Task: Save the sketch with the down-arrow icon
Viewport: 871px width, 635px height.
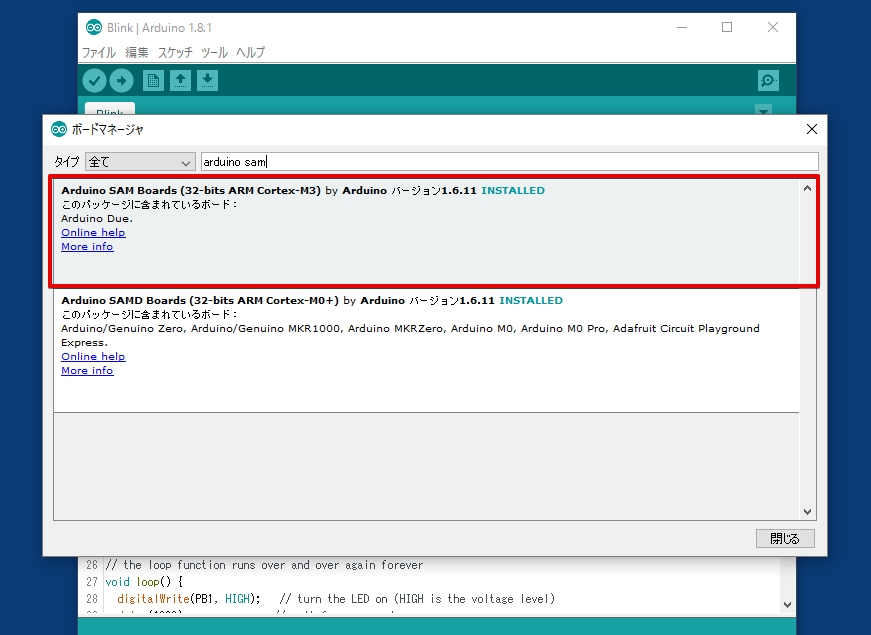Action: point(207,81)
